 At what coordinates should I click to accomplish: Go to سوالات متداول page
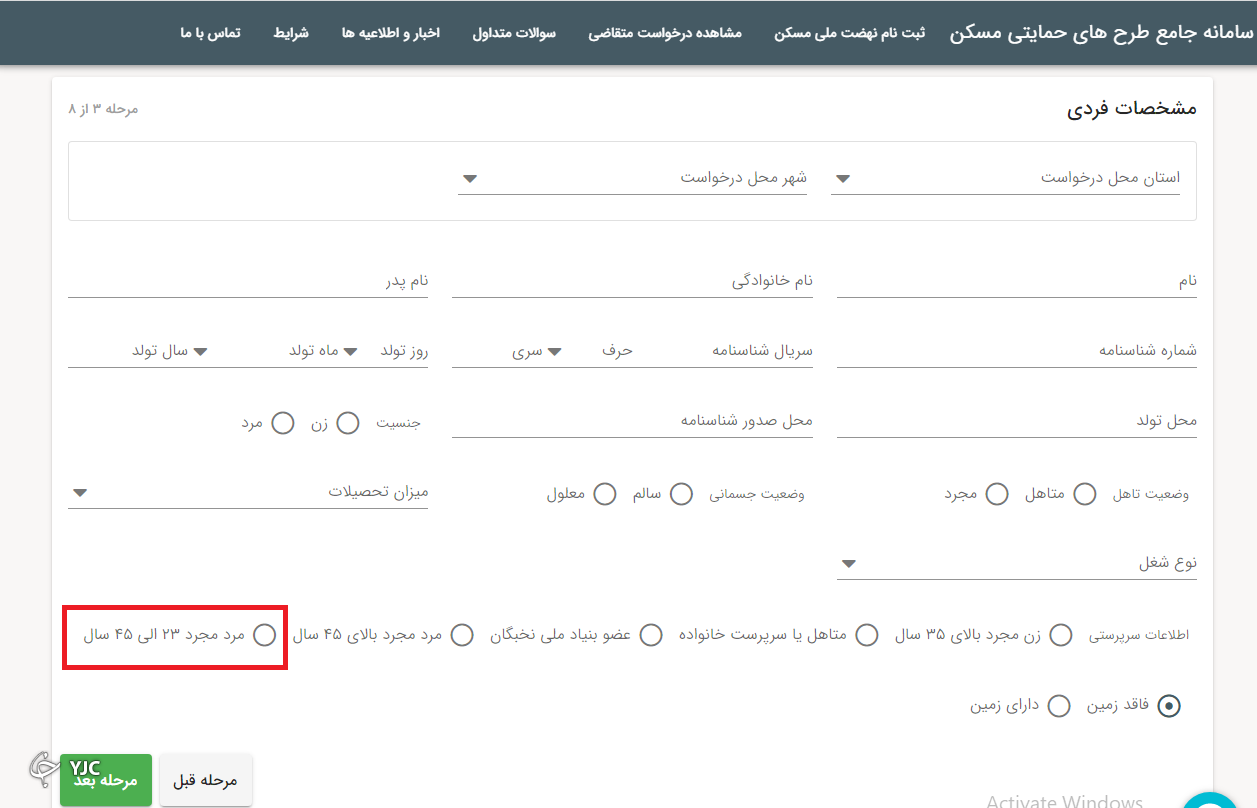(x=514, y=33)
